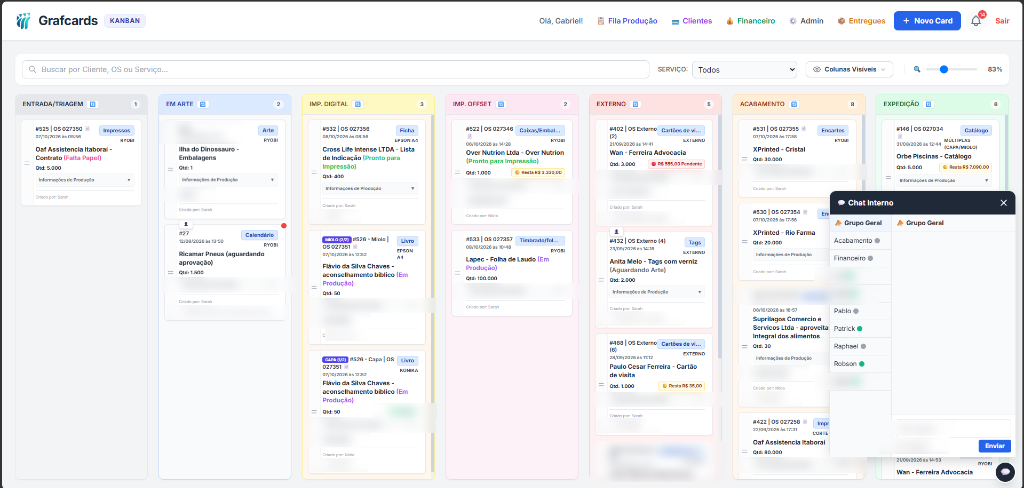
Task: Click drag handle on Ricamar Pneus card
Action: [170, 272]
